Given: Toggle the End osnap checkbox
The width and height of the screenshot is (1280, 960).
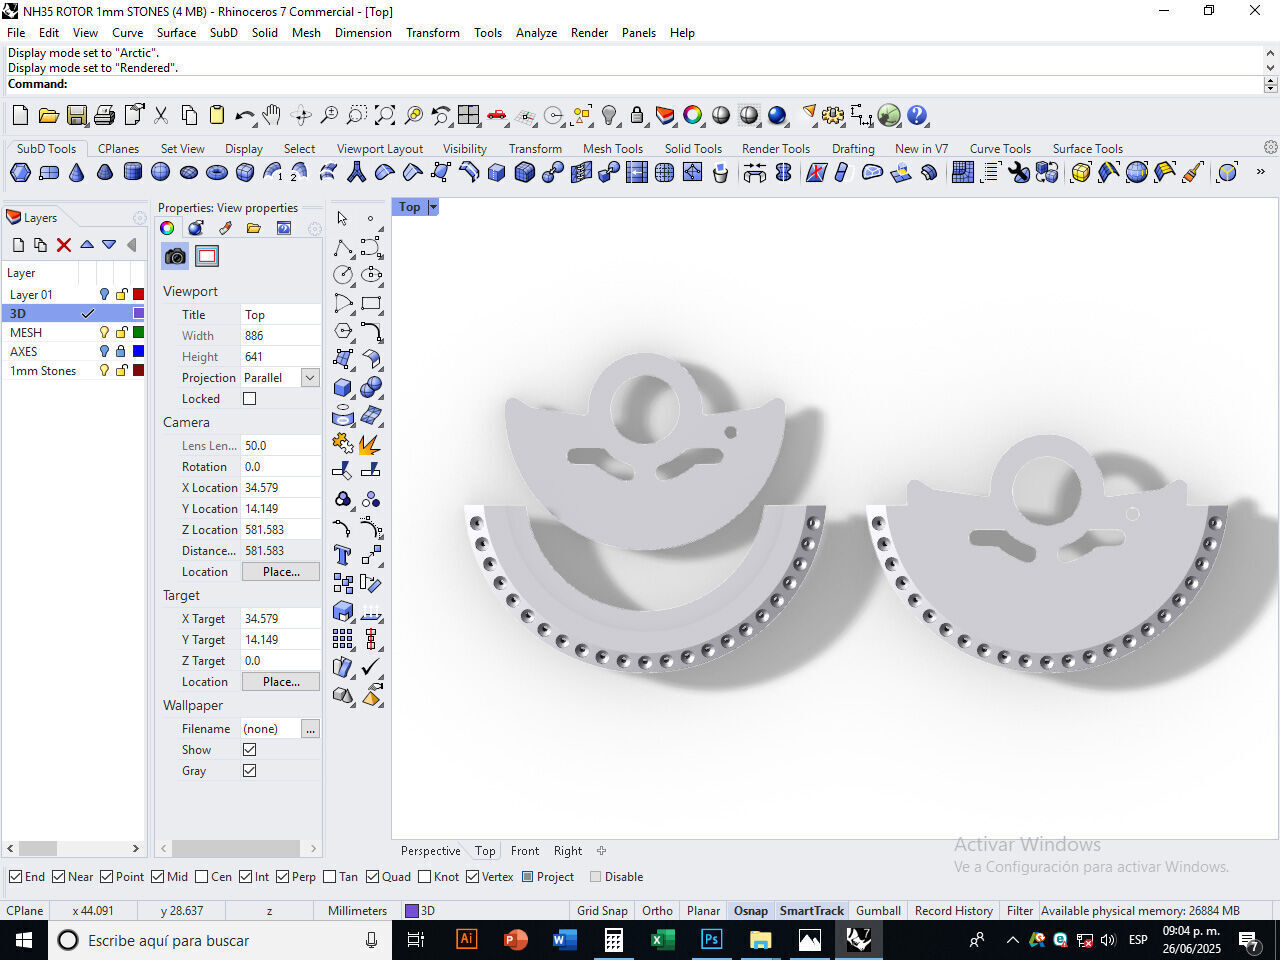Looking at the screenshot, I should pyautogui.click(x=15, y=877).
